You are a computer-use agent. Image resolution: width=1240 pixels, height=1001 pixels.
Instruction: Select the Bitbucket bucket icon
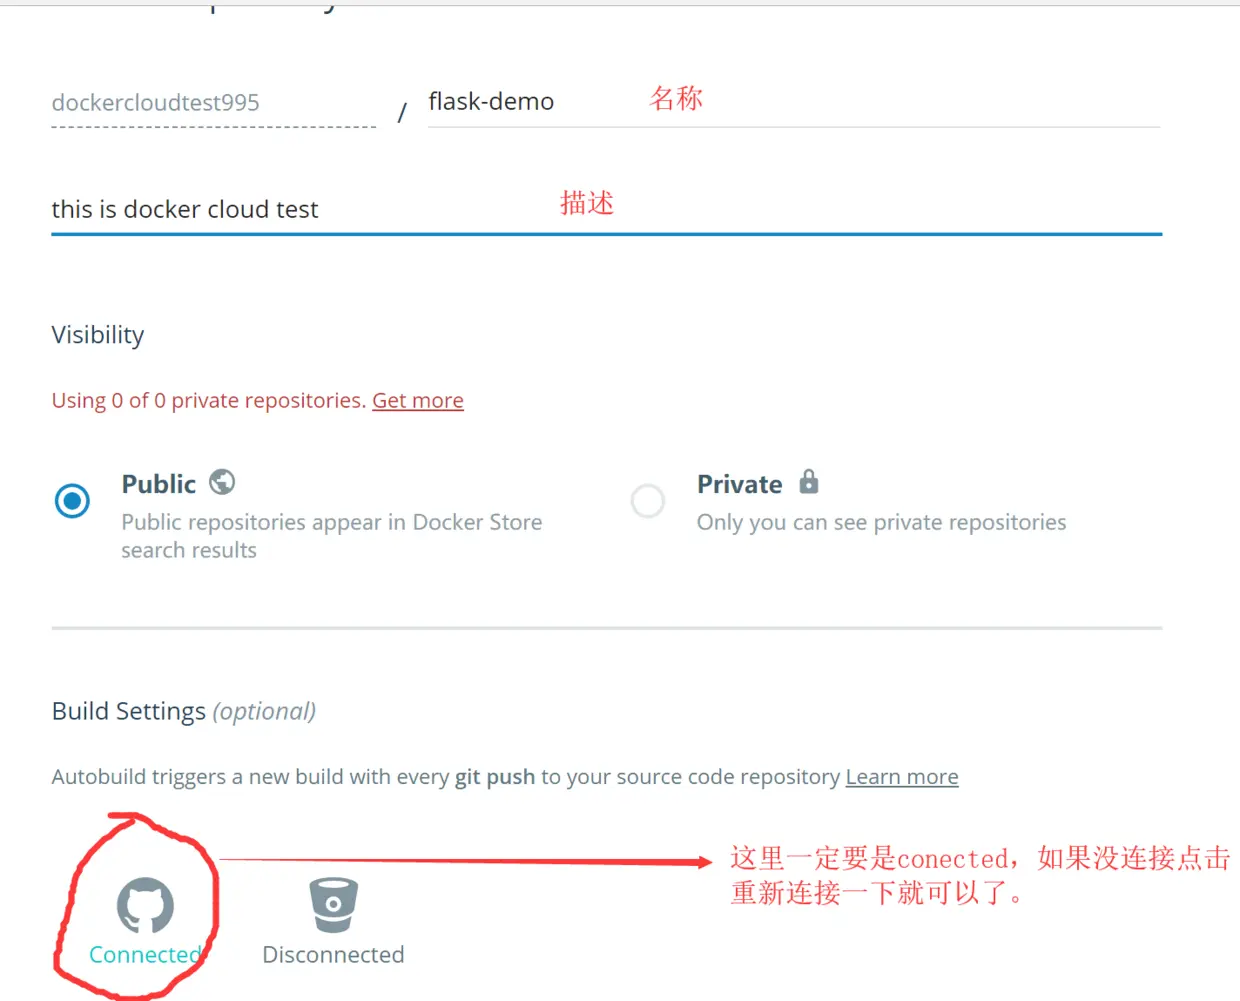[333, 904]
